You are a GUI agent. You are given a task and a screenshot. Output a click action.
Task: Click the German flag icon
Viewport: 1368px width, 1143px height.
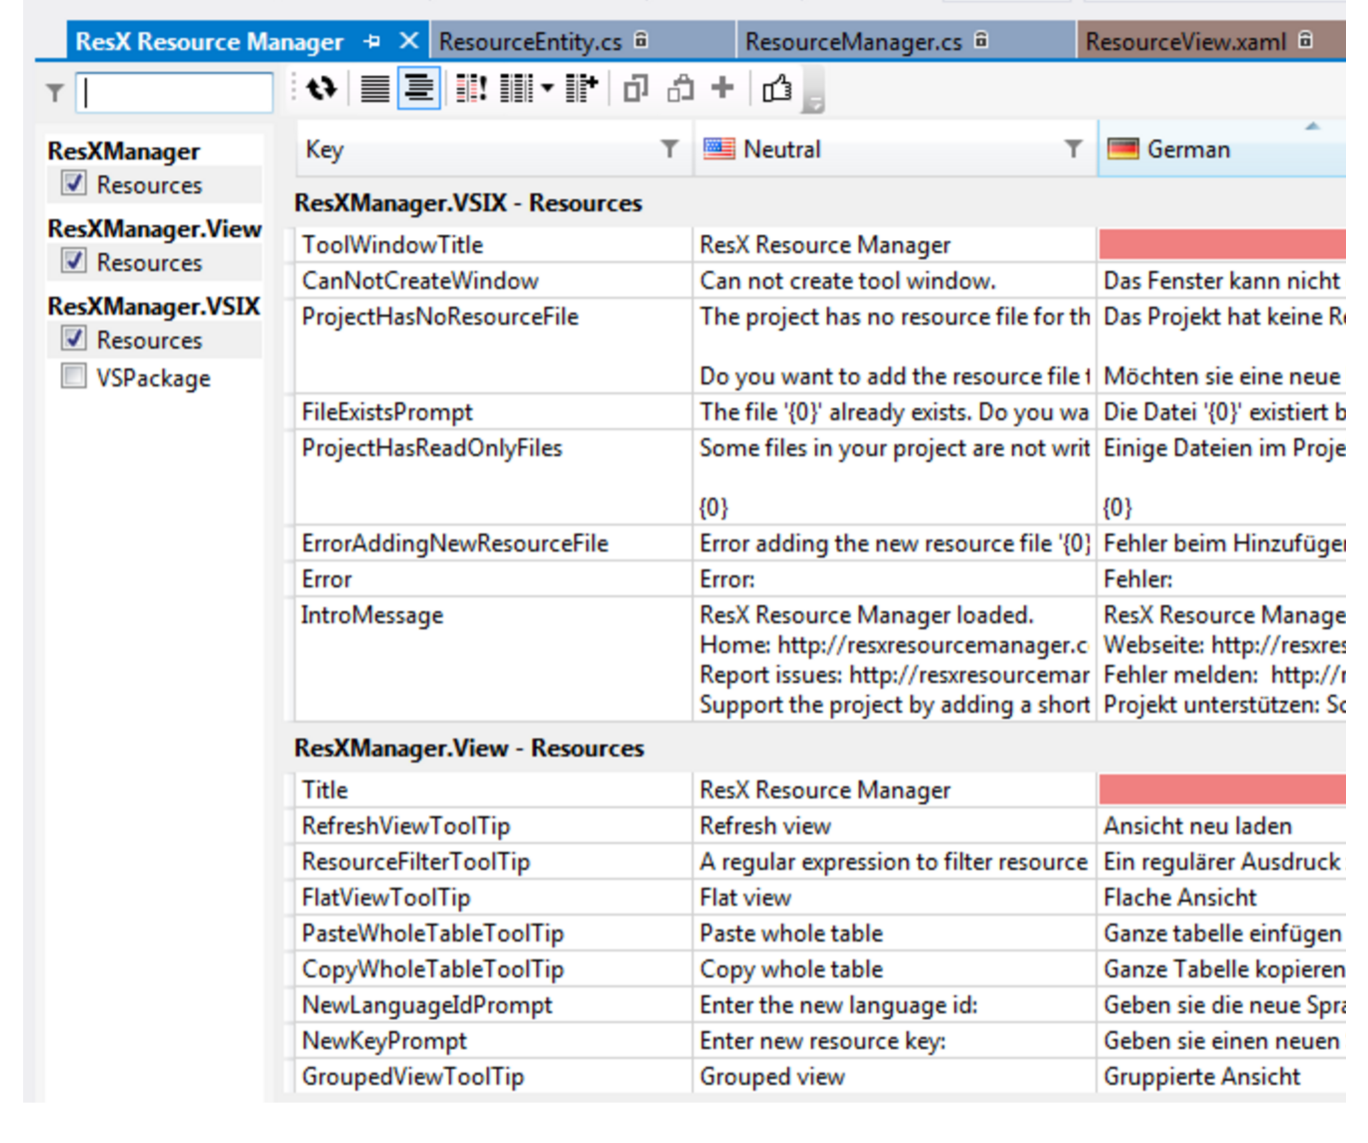(1123, 149)
